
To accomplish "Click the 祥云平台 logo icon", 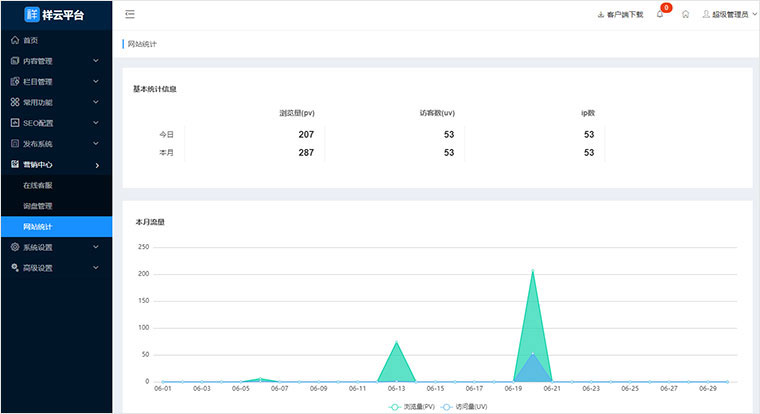I will point(32,14).
